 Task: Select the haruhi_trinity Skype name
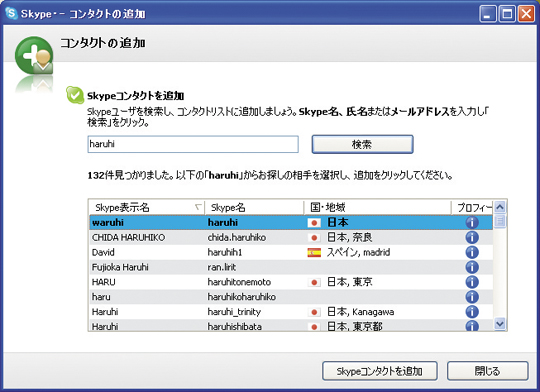(x=234, y=312)
